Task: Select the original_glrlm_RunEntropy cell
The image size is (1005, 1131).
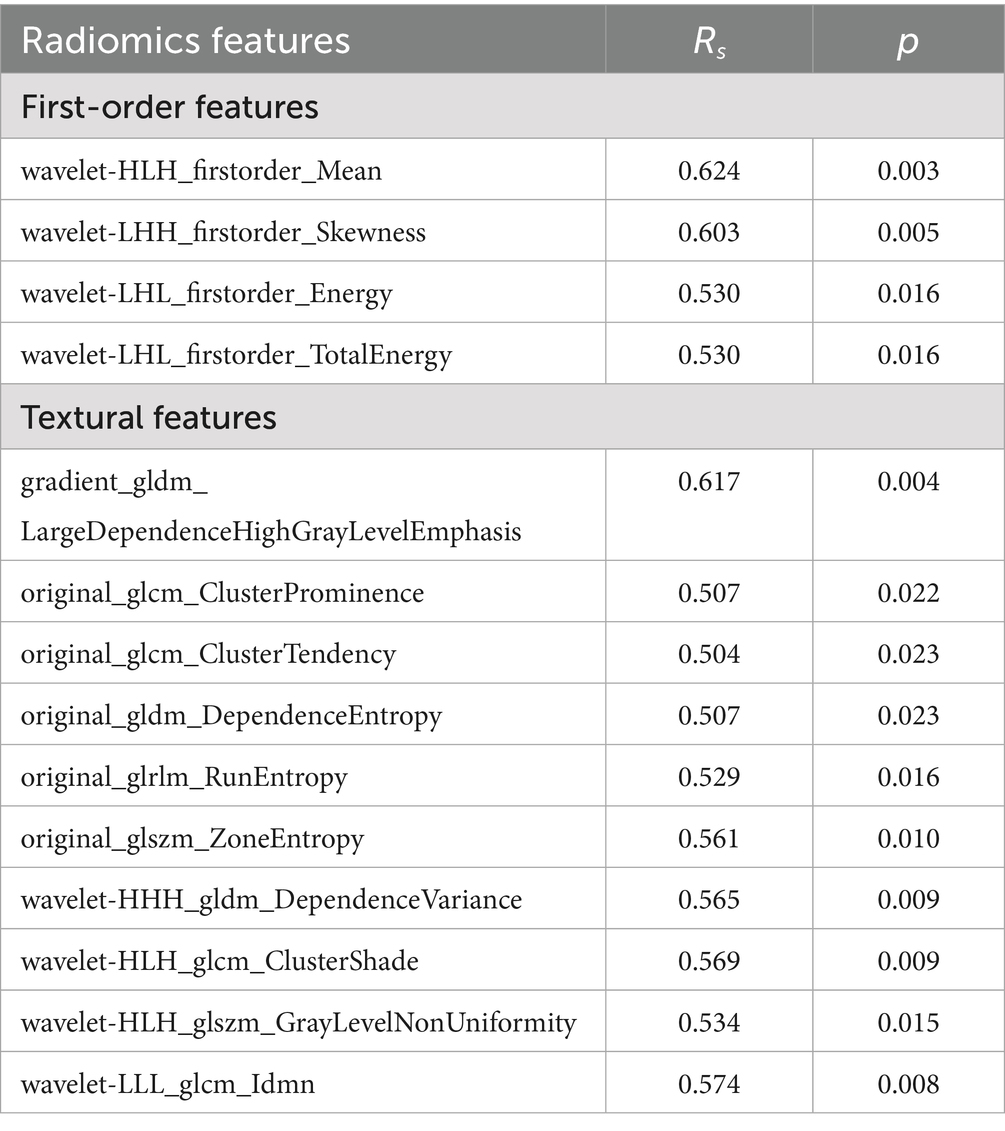Action: pyautogui.click(x=184, y=777)
